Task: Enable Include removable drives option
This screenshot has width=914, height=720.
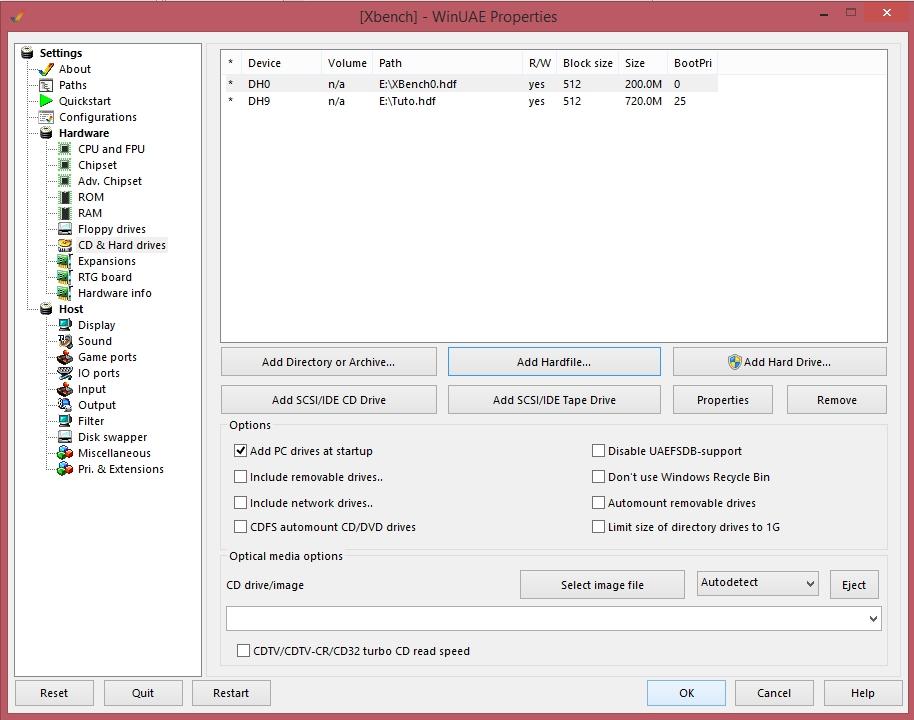Action: 240,477
